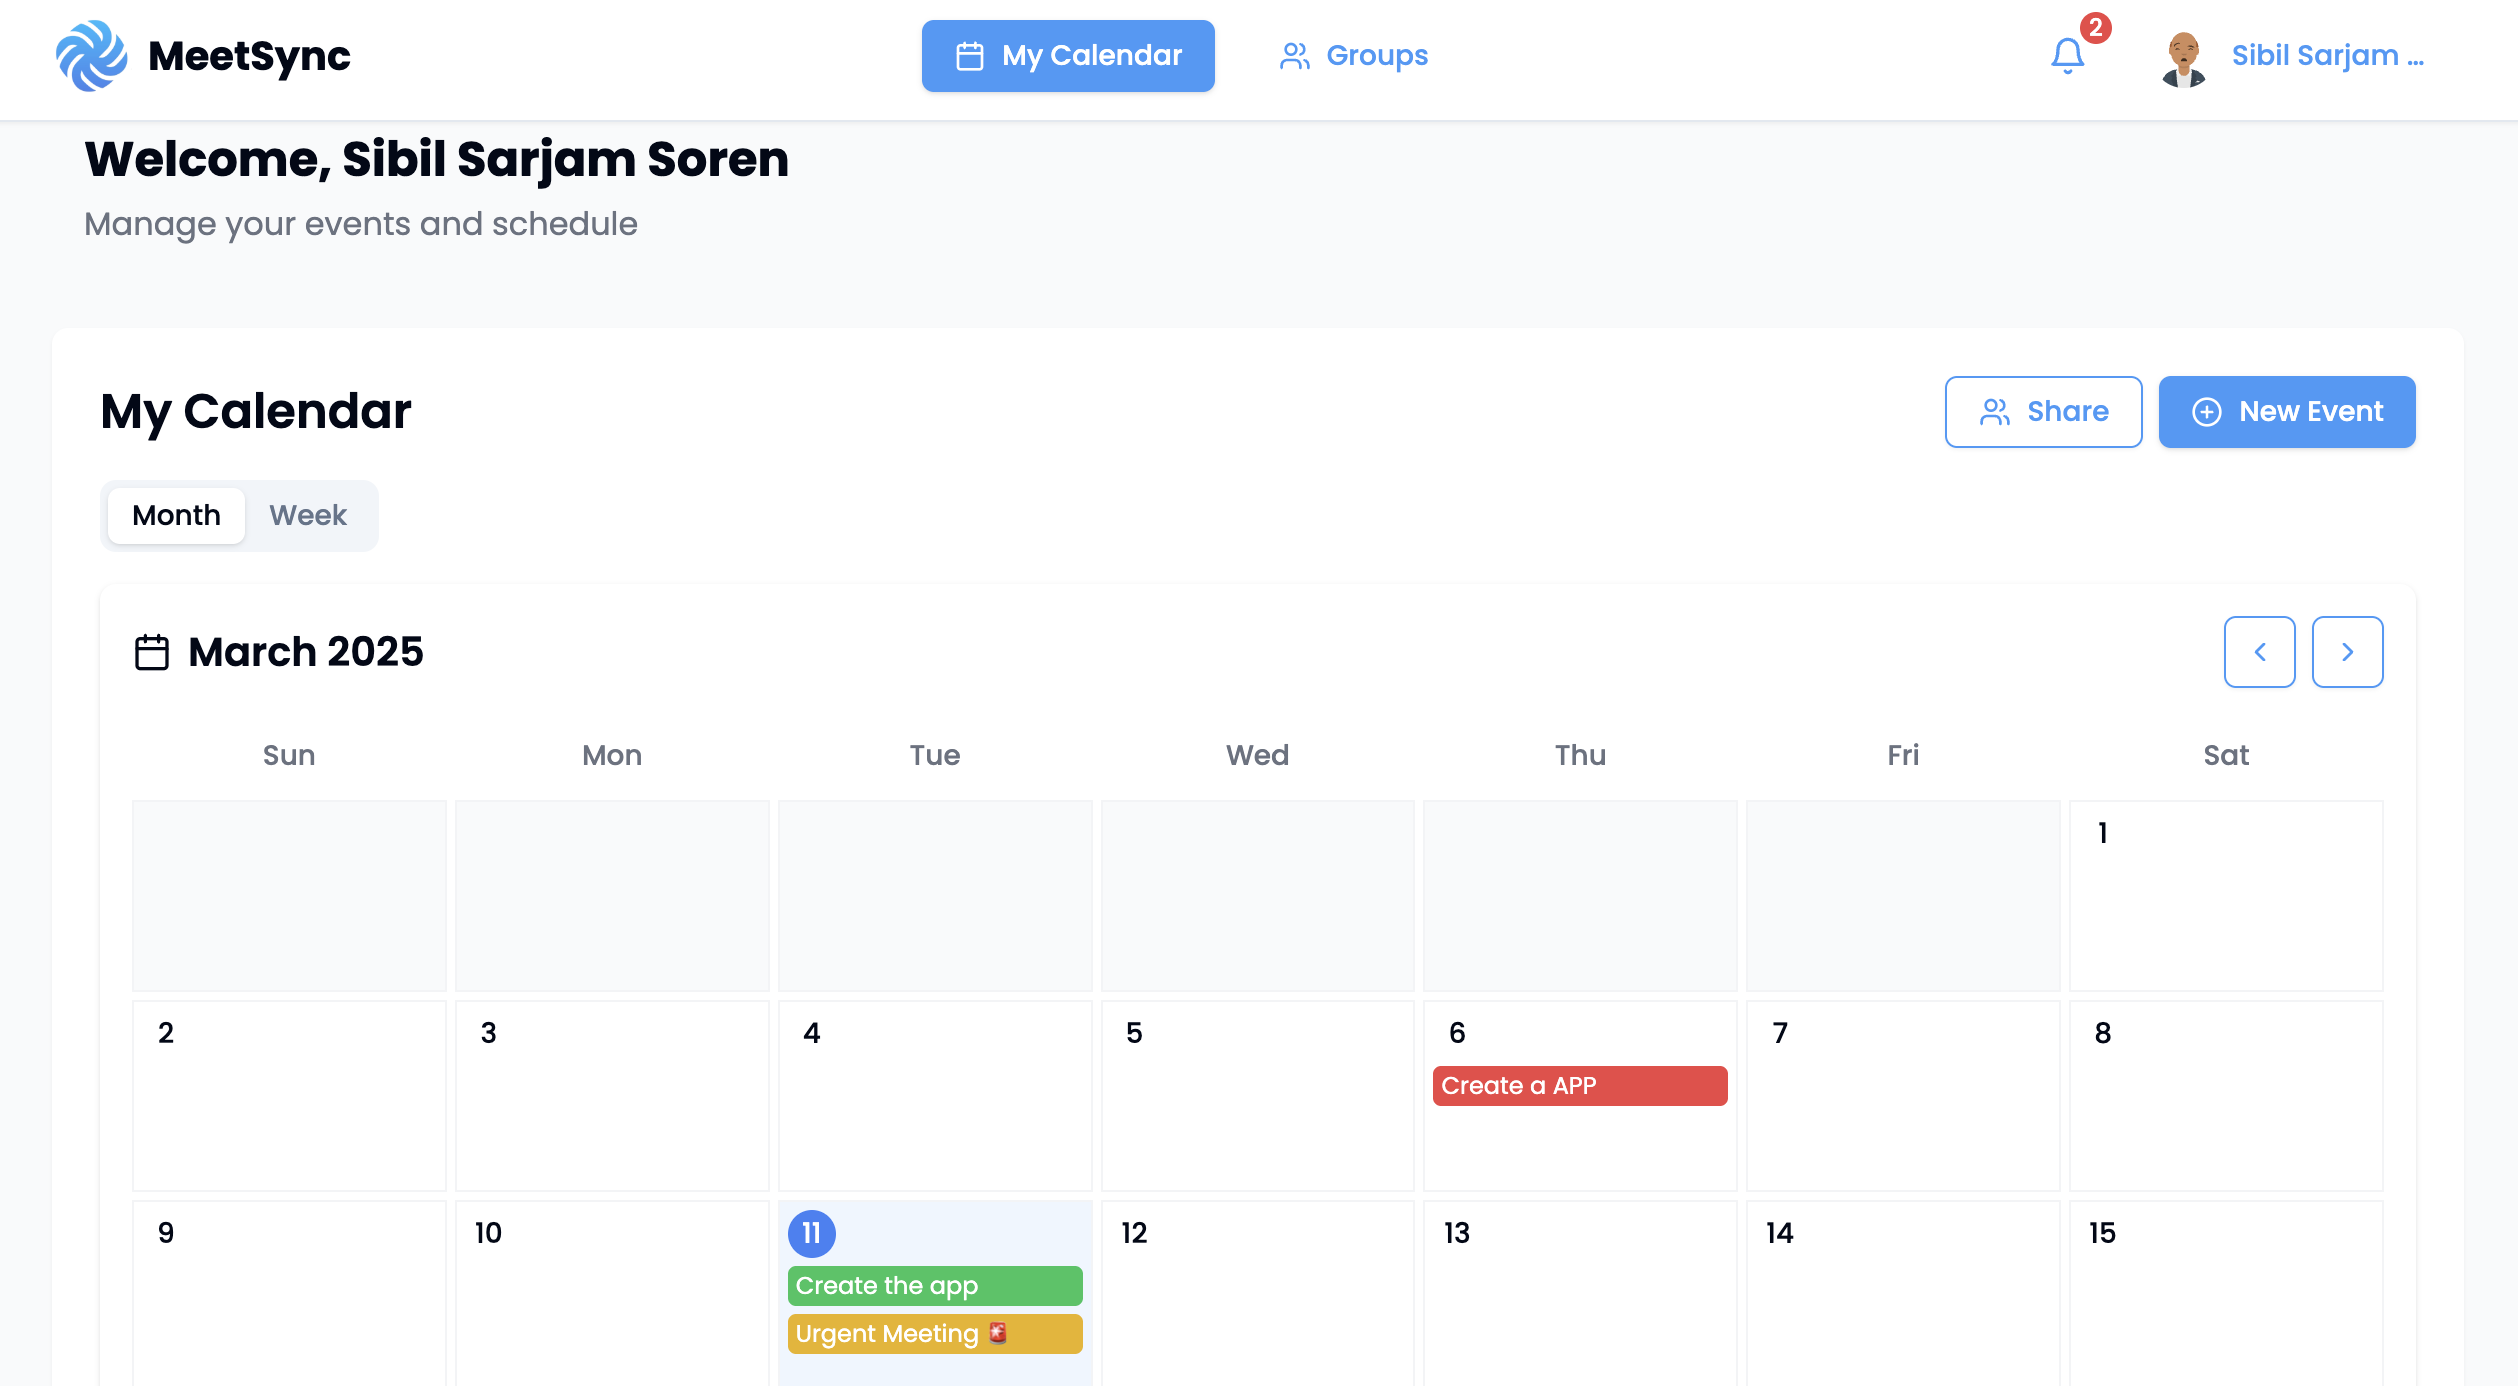Click the red notification badge 2

click(2095, 28)
